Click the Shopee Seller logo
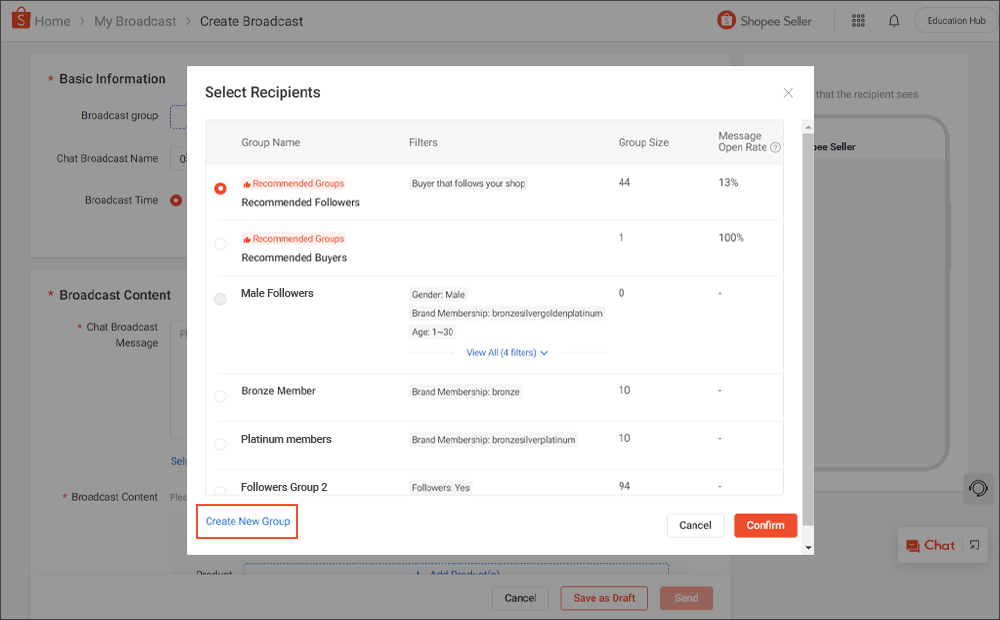 pos(764,20)
